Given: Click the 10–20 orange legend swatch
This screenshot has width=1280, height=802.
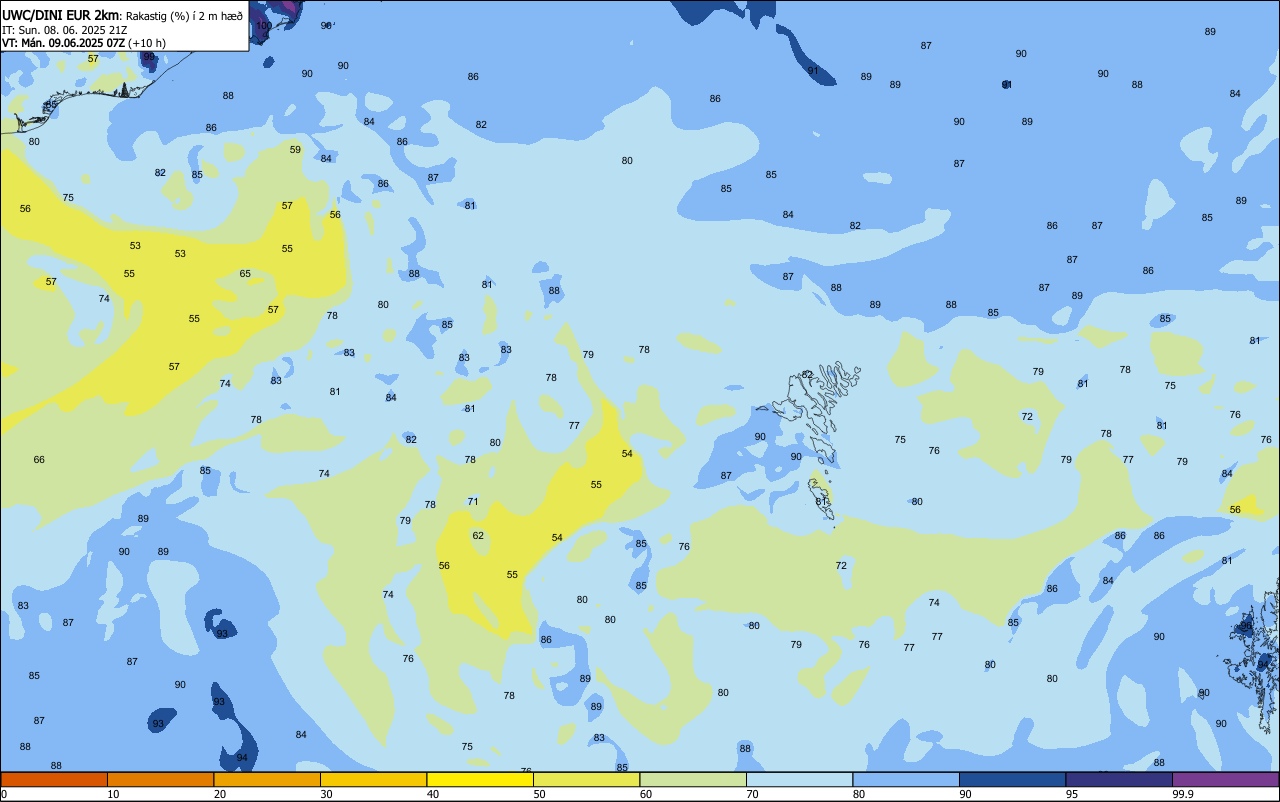Looking at the screenshot, I should tap(160, 779).
